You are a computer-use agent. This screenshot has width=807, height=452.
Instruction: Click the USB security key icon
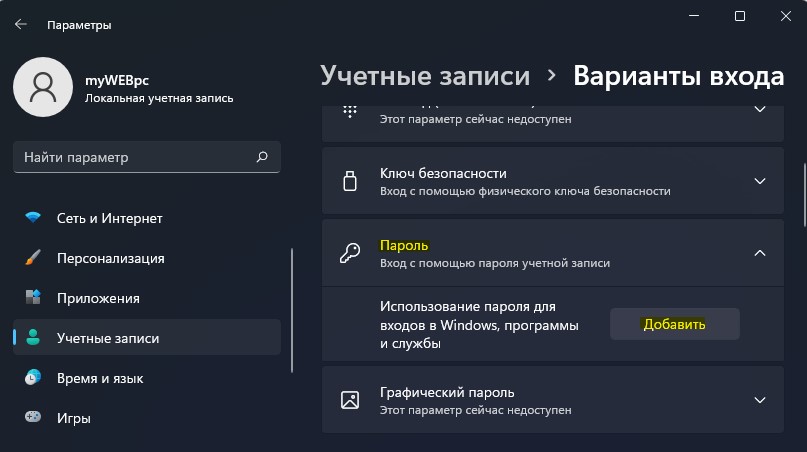pos(350,181)
